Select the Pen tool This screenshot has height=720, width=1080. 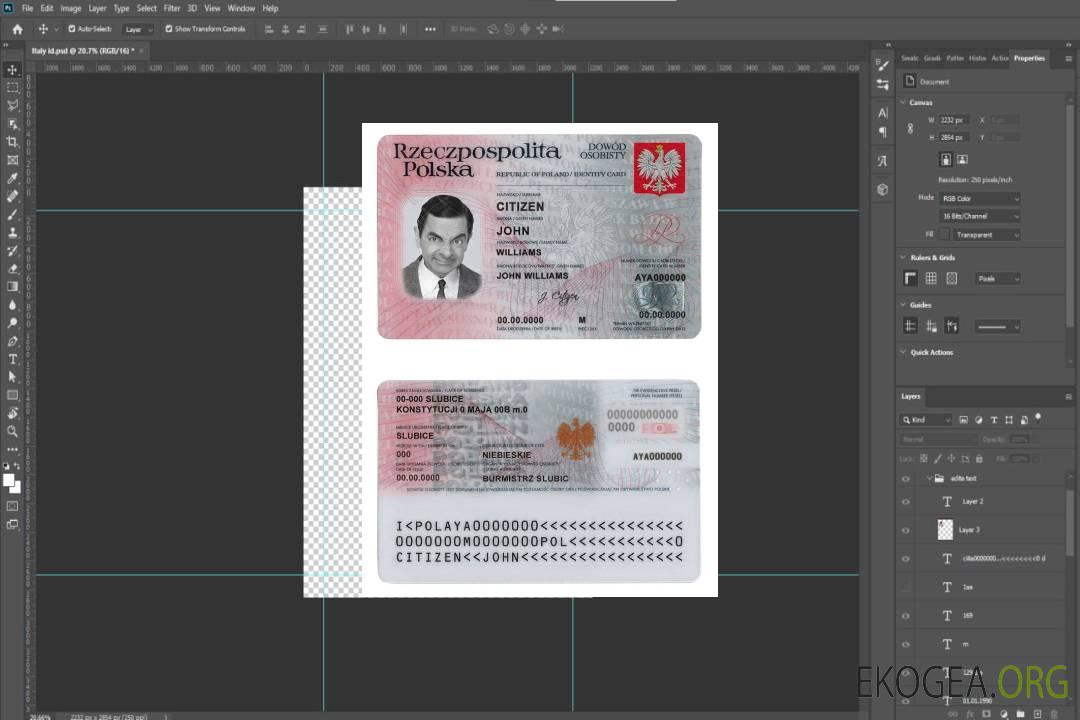(12, 341)
